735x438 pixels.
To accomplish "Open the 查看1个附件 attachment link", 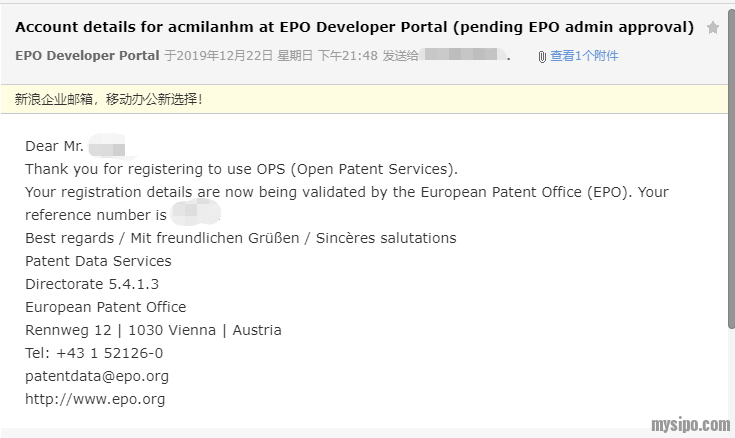I will tap(584, 56).
